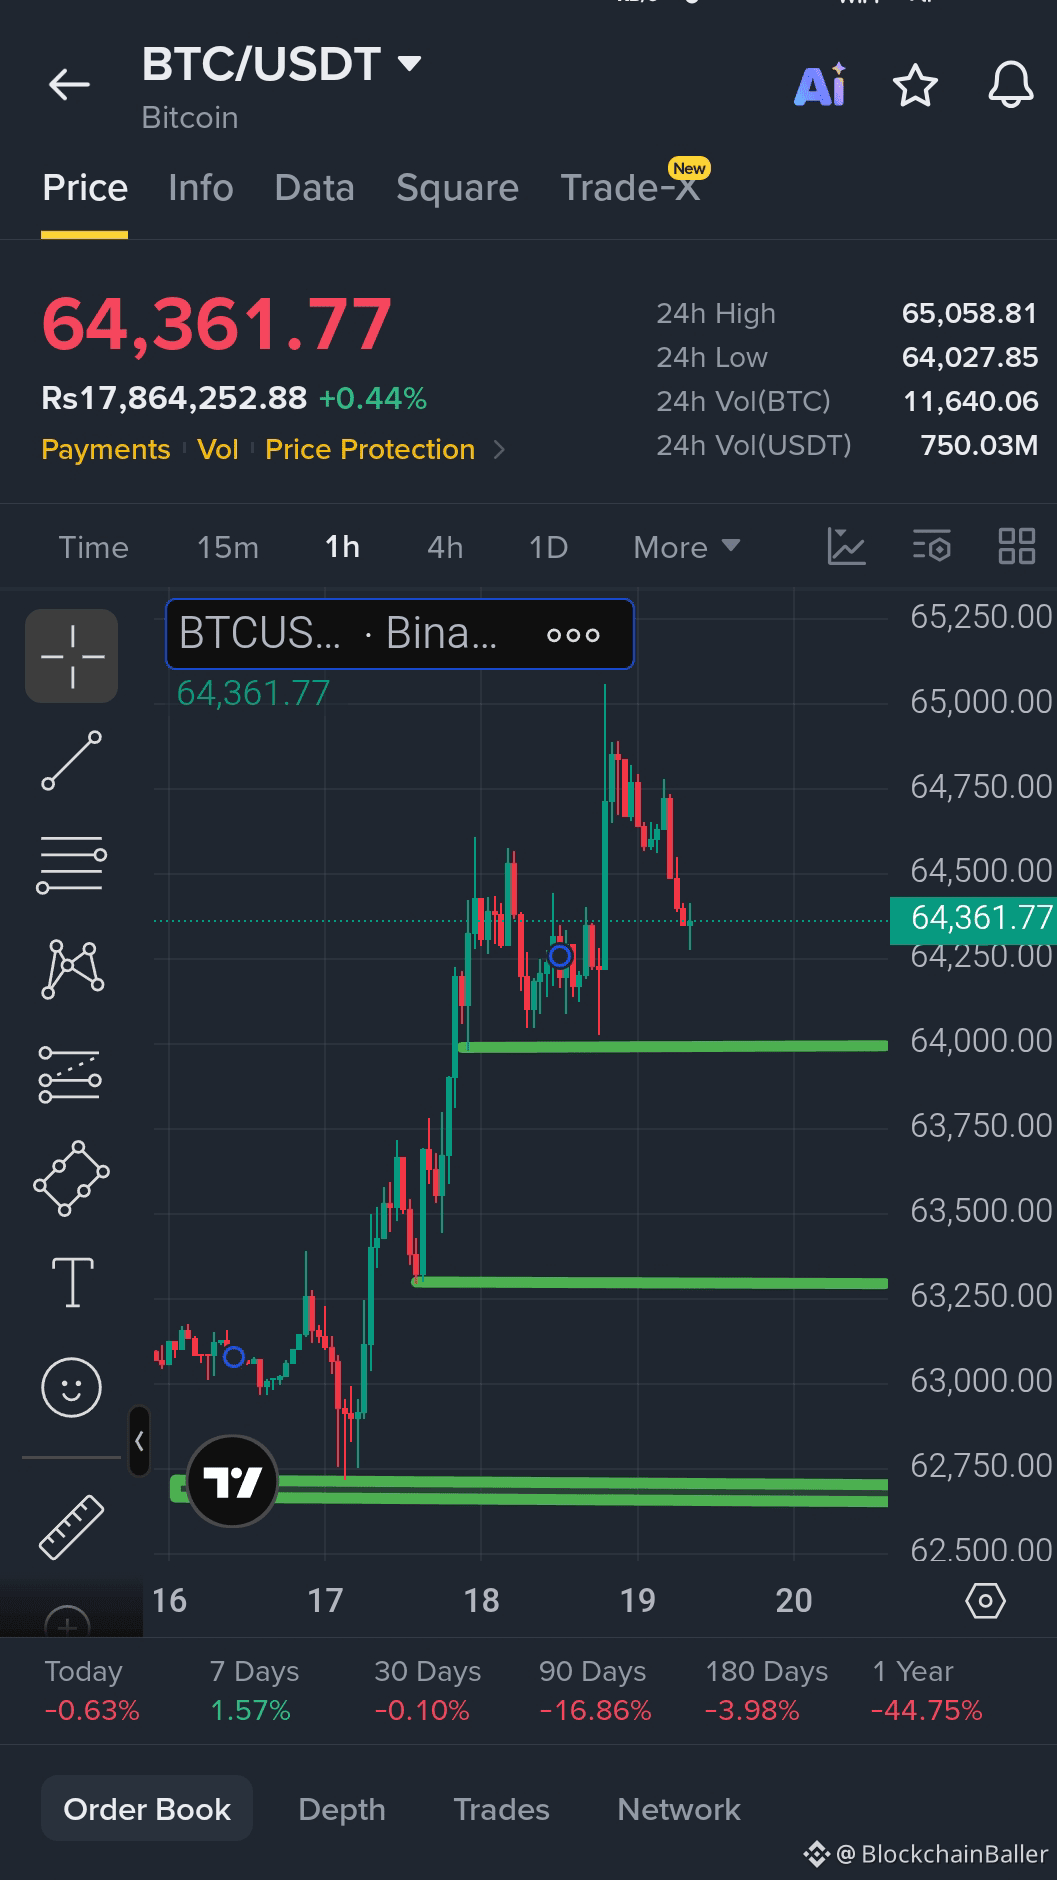Tap the 24h Vol(USDT) value 750.03M
The image size is (1057, 1880).
(x=979, y=445)
